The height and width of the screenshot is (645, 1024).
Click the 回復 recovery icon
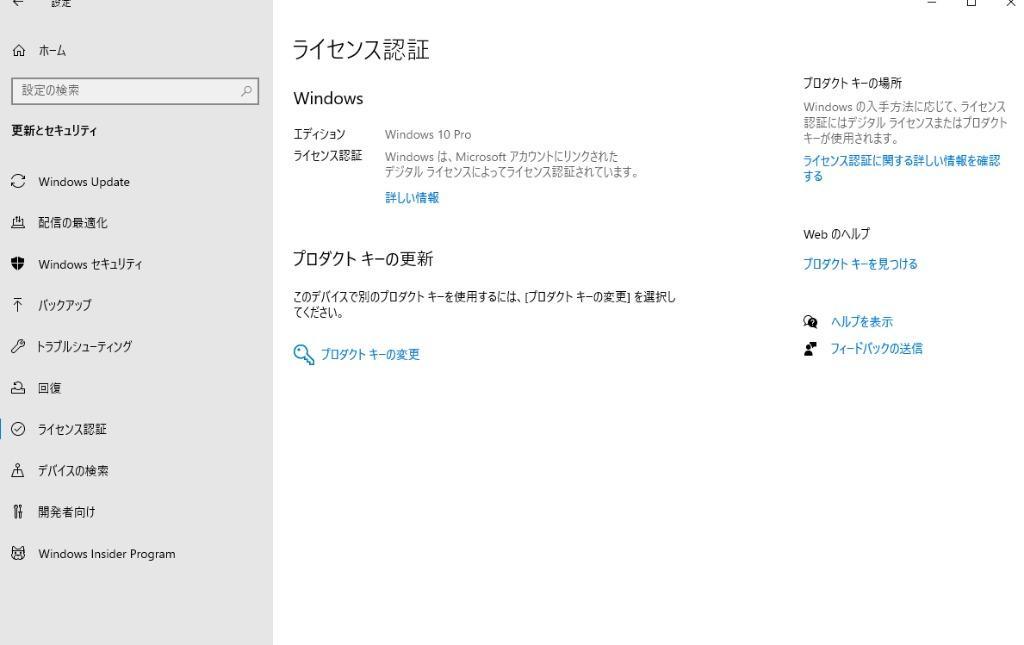pyautogui.click(x=18, y=388)
